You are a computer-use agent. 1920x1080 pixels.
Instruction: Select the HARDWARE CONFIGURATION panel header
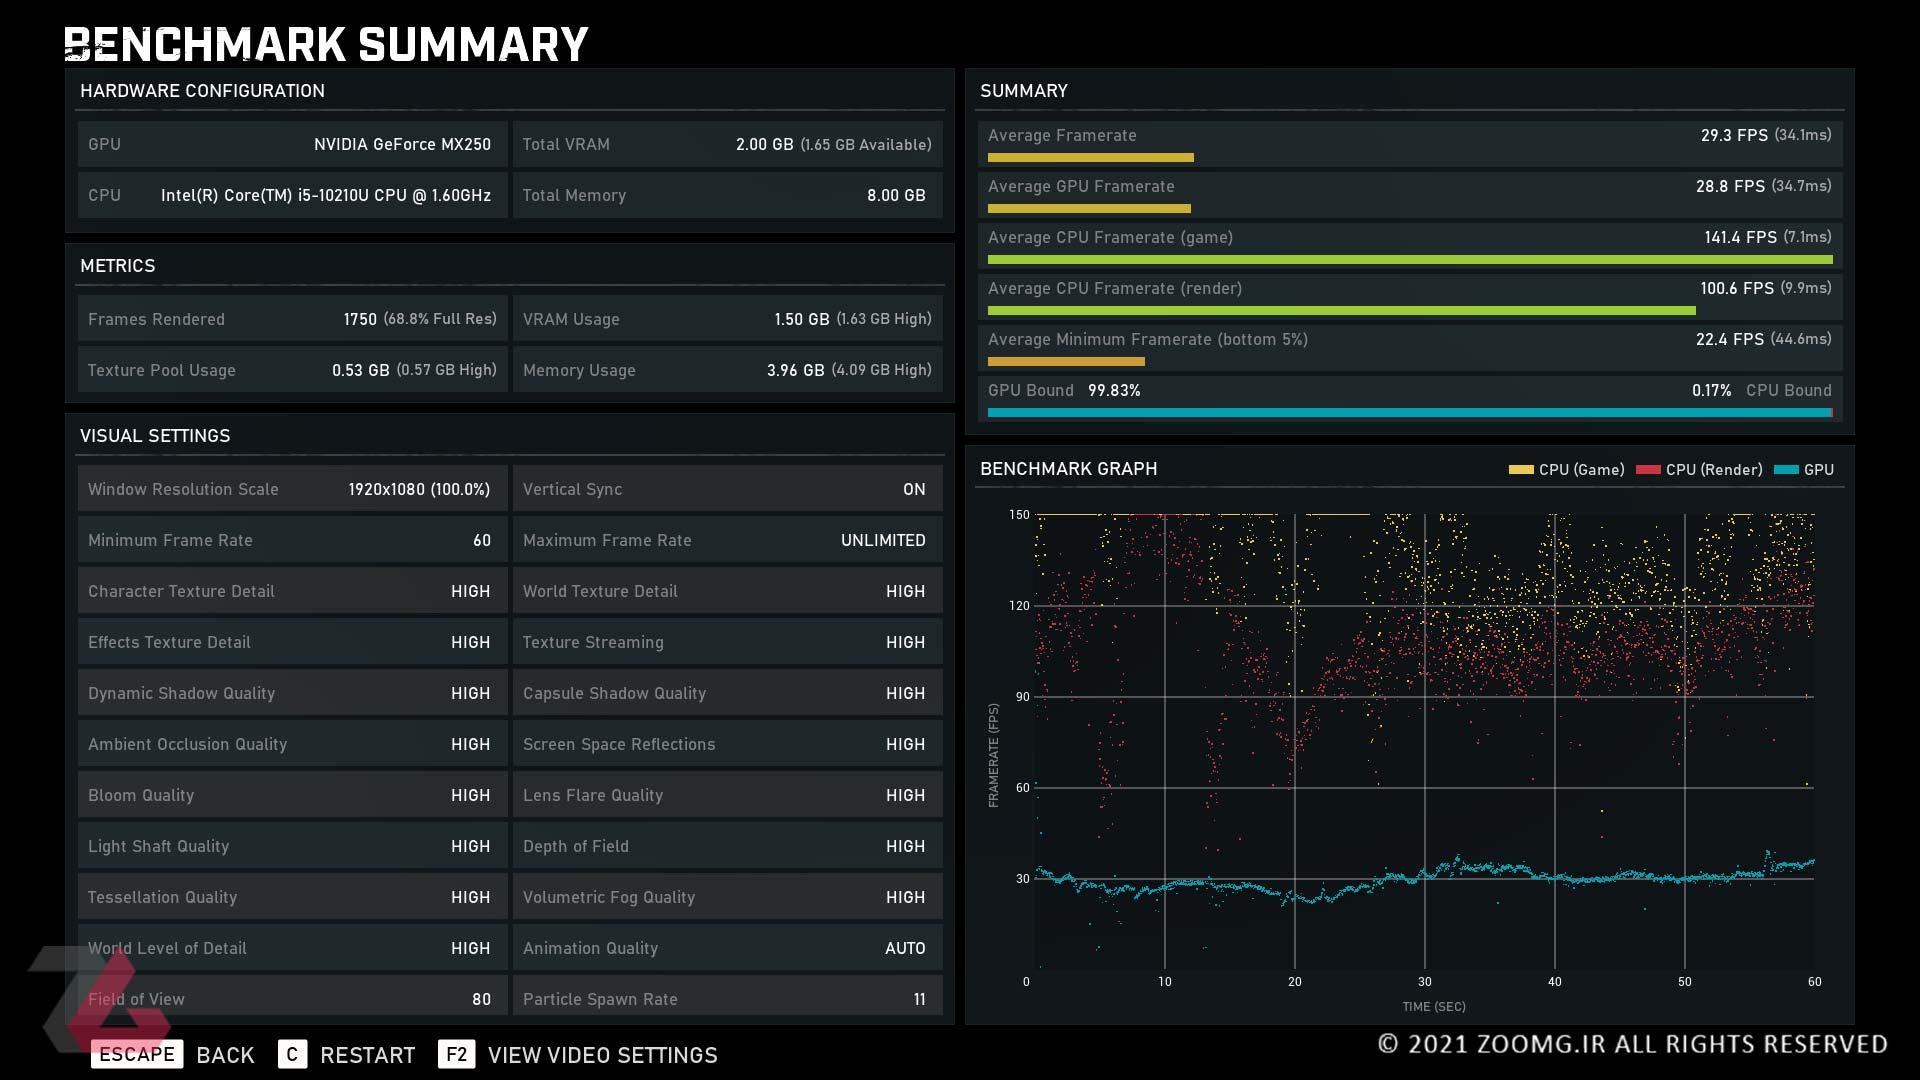coord(202,91)
